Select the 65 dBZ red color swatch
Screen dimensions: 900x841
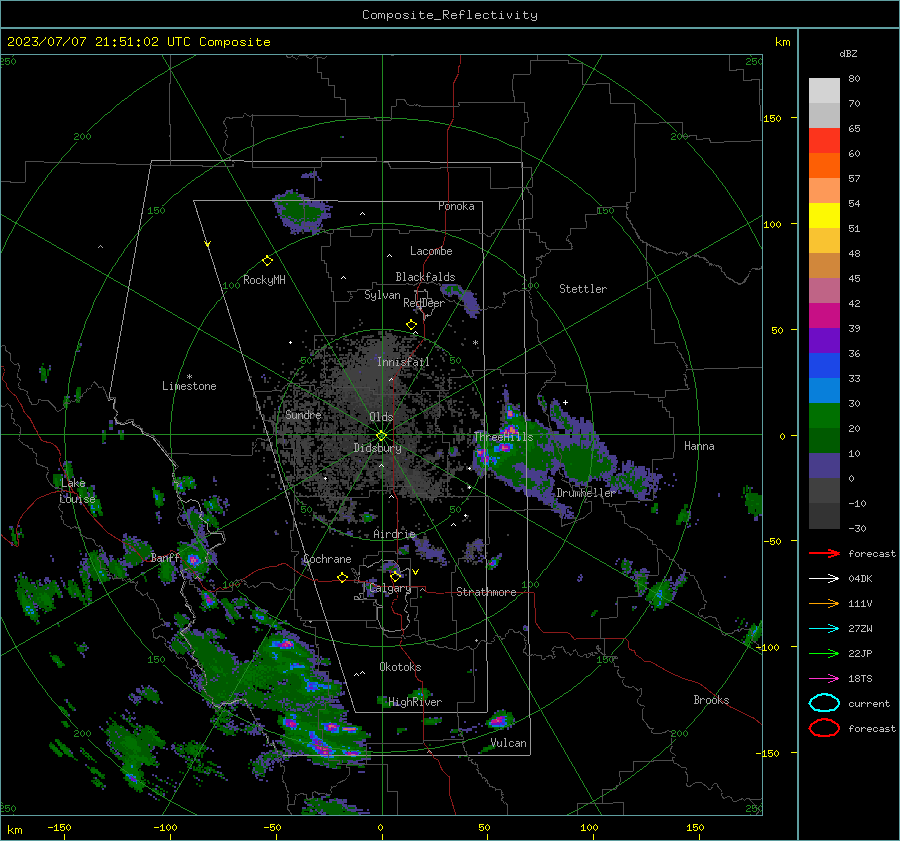coord(824,140)
